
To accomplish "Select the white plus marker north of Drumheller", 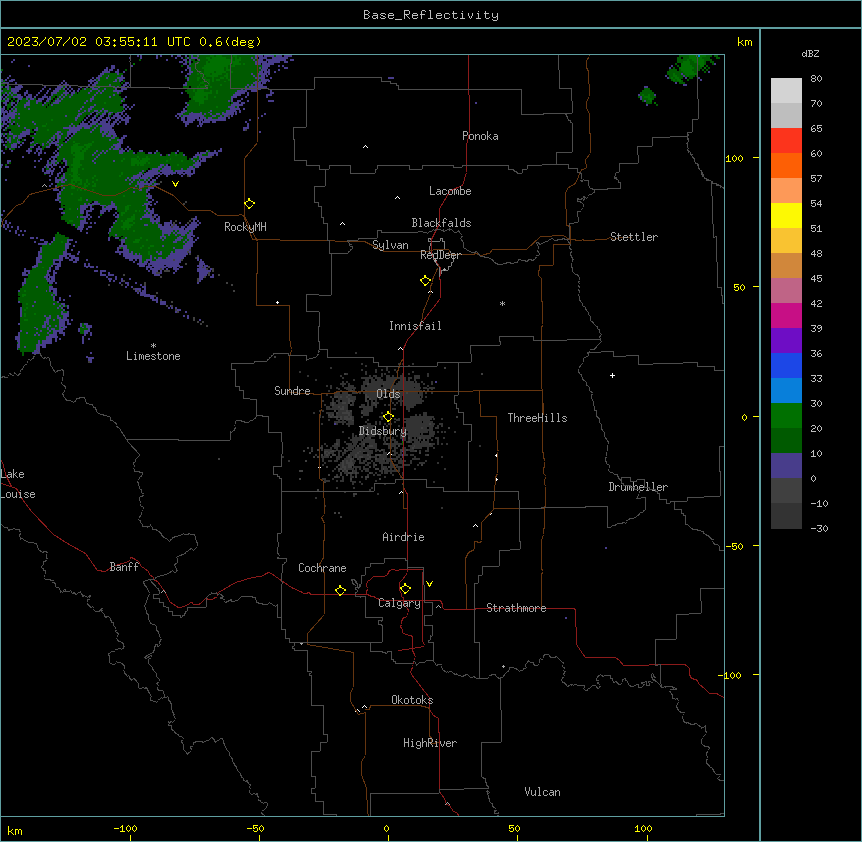I will point(612,375).
